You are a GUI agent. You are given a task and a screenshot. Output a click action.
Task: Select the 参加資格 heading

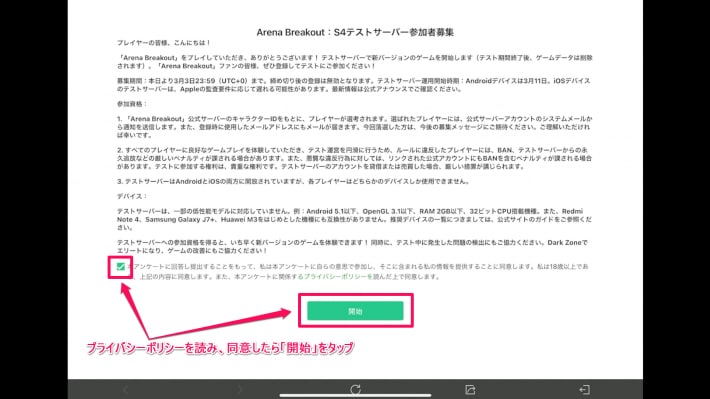[x=132, y=104]
